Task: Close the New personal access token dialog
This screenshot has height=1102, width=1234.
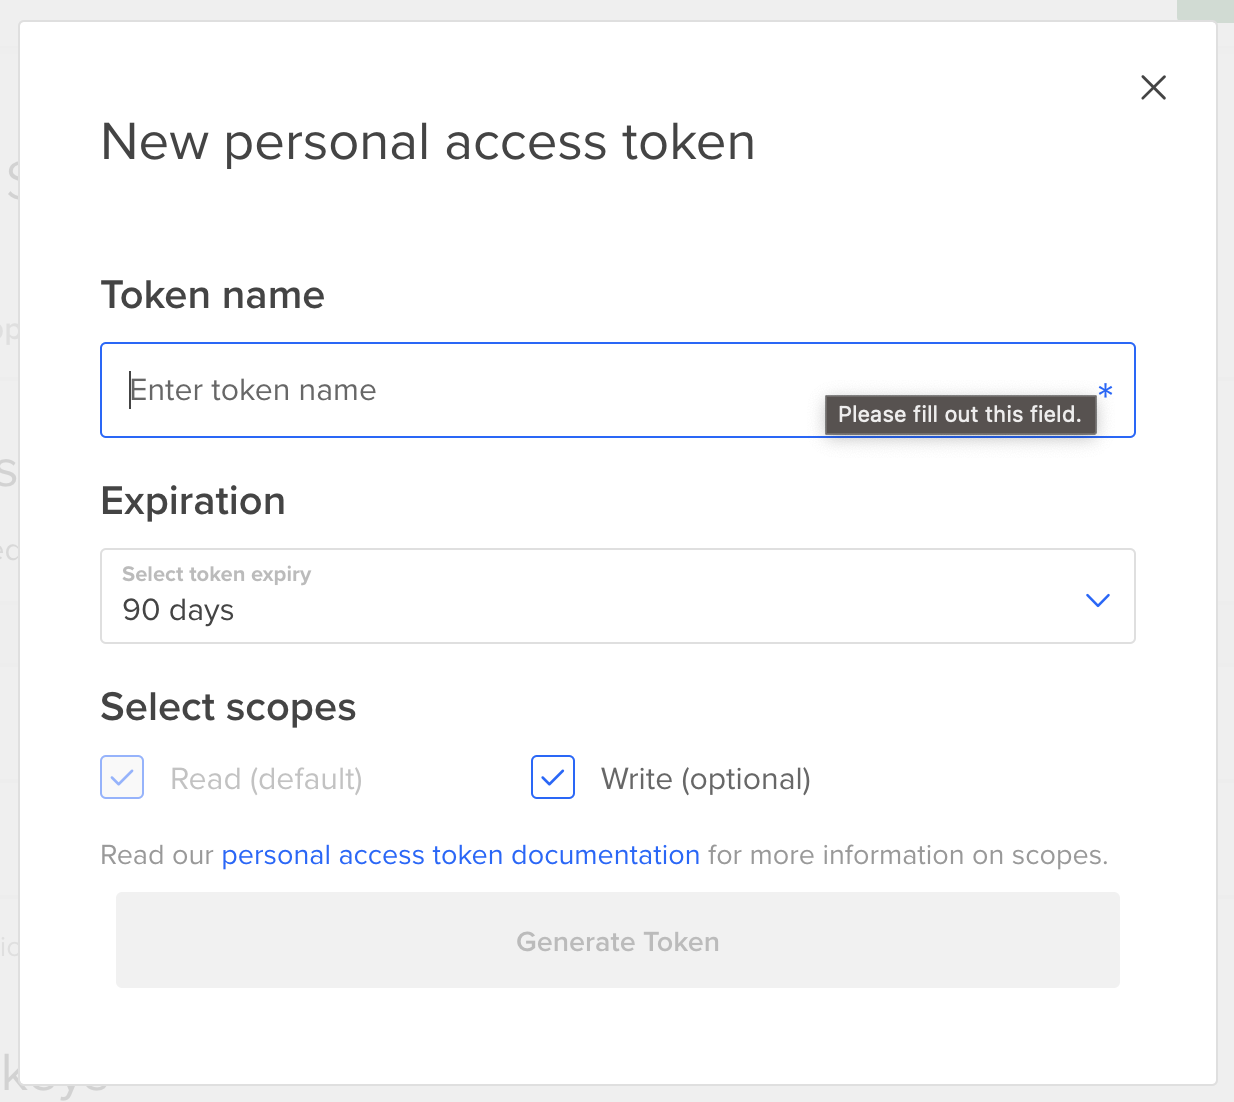Action: click(1153, 87)
